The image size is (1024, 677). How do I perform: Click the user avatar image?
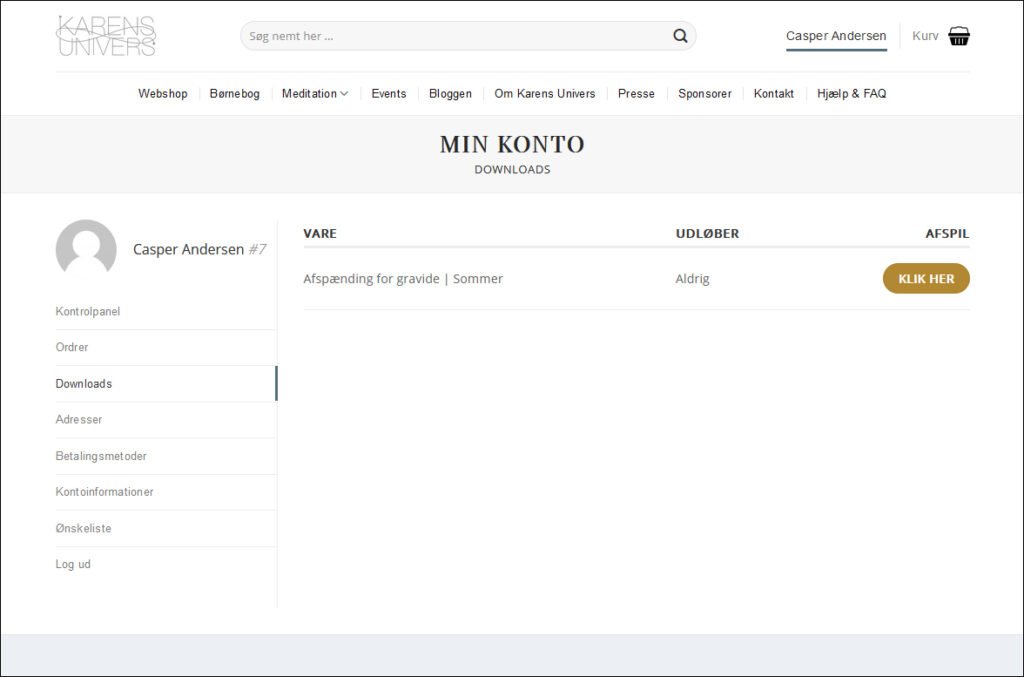tap(86, 249)
